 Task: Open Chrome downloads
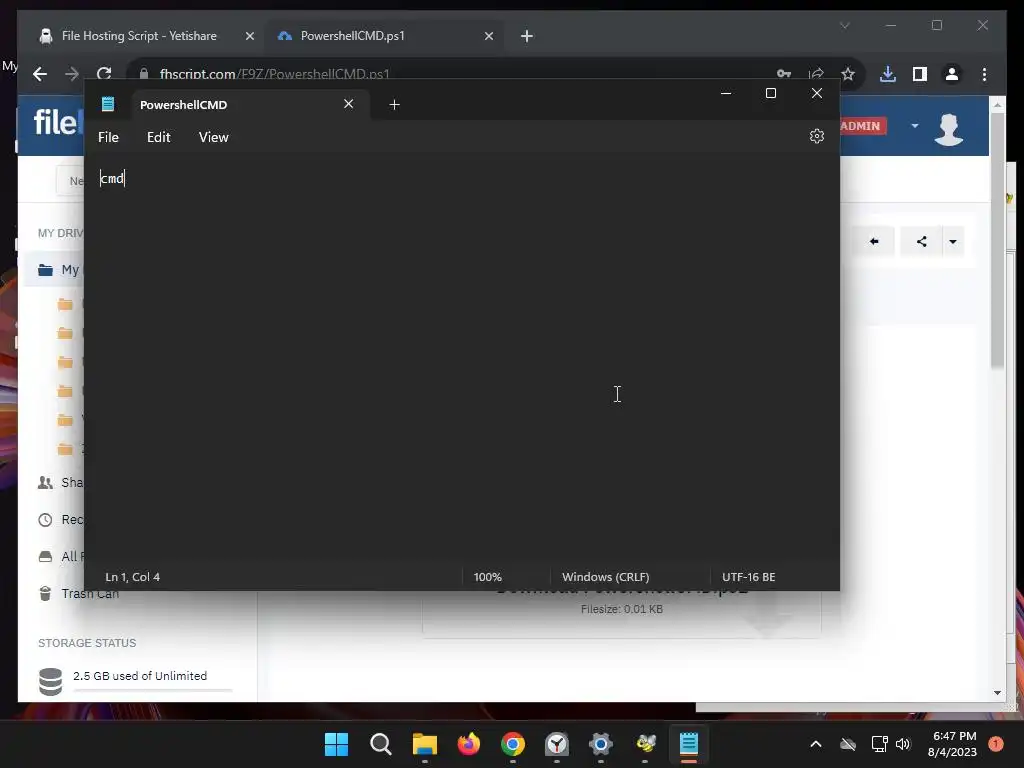click(888, 74)
